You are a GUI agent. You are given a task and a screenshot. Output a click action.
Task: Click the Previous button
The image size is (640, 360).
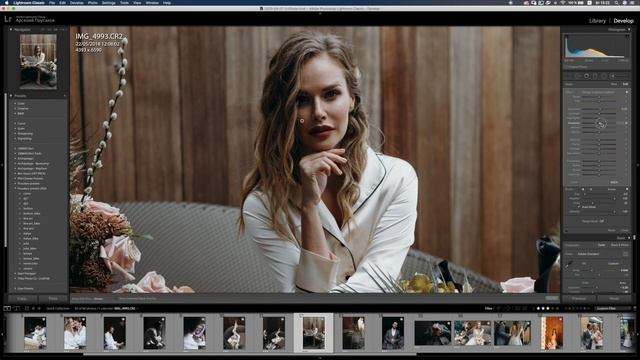point(579,299)
